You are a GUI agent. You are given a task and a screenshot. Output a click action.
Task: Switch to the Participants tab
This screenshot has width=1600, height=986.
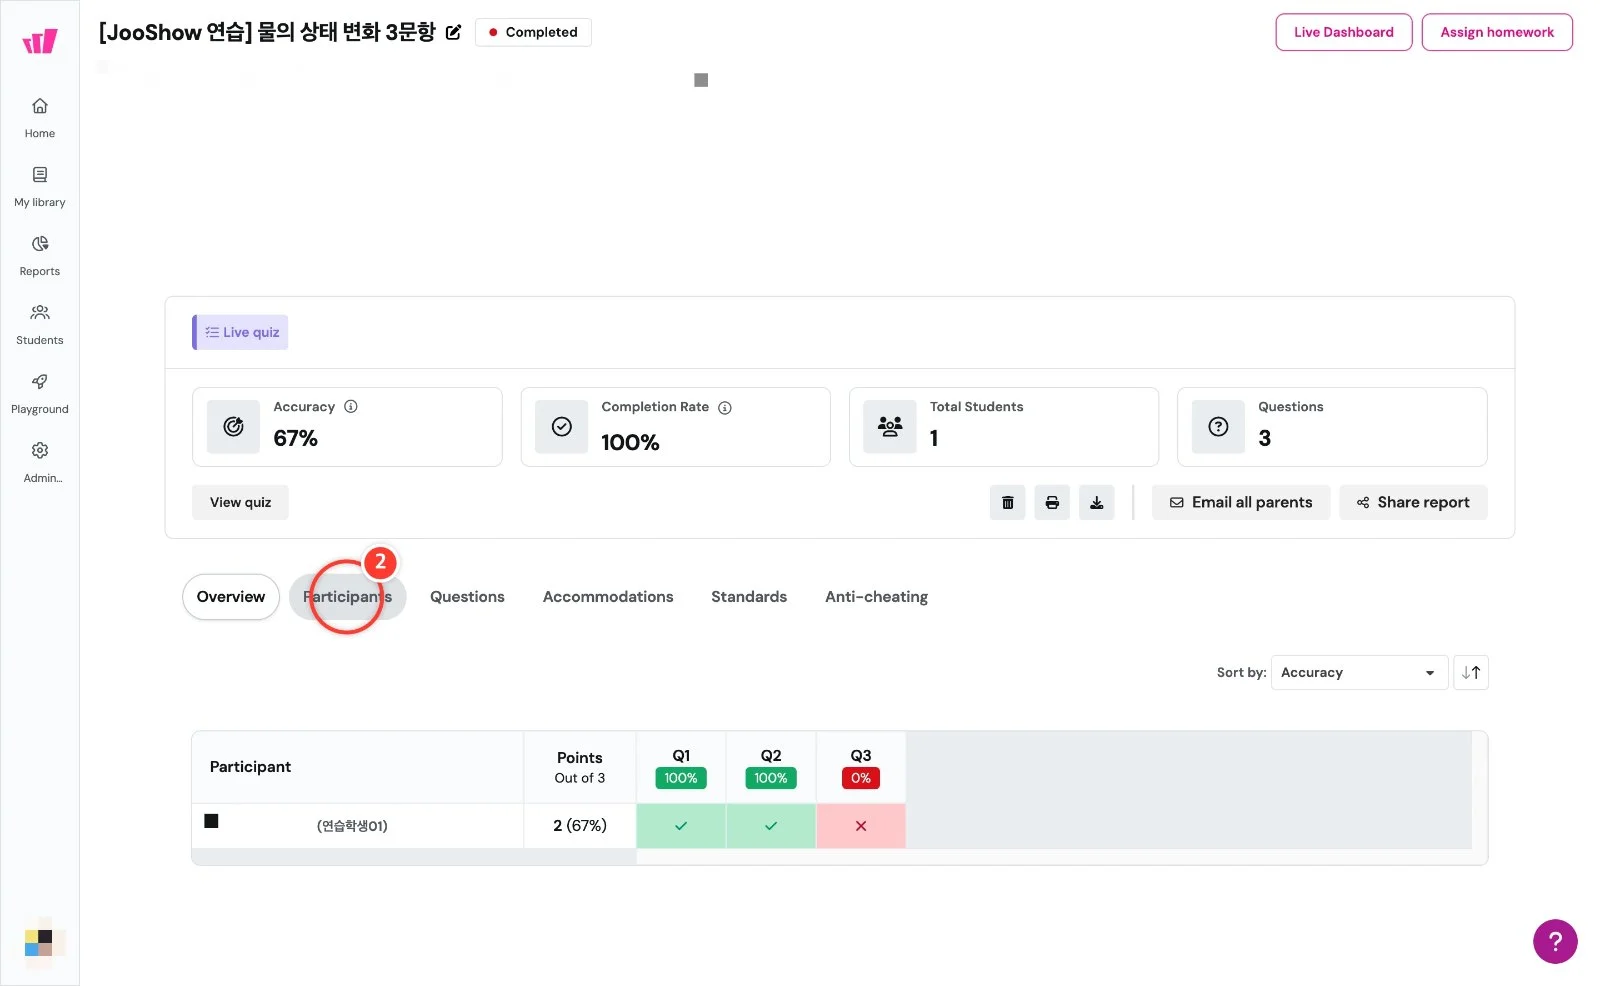(348, 597)
